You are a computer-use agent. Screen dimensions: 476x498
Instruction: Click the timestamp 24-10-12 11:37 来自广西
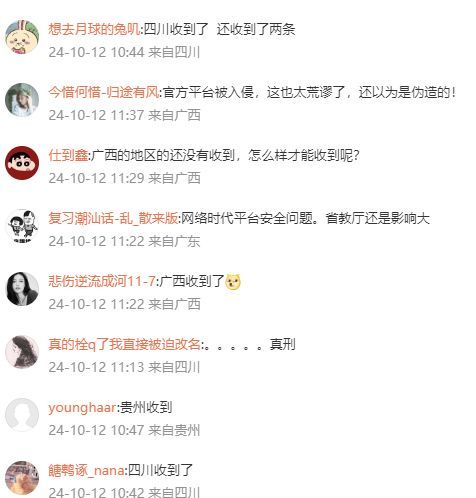point(124,115)
